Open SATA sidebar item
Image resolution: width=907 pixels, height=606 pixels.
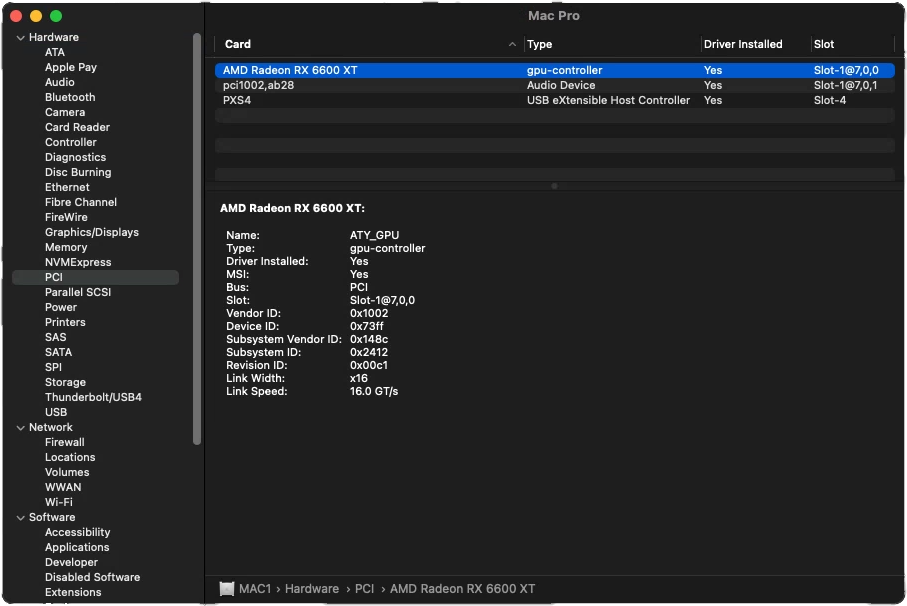(x=58, y=353)
